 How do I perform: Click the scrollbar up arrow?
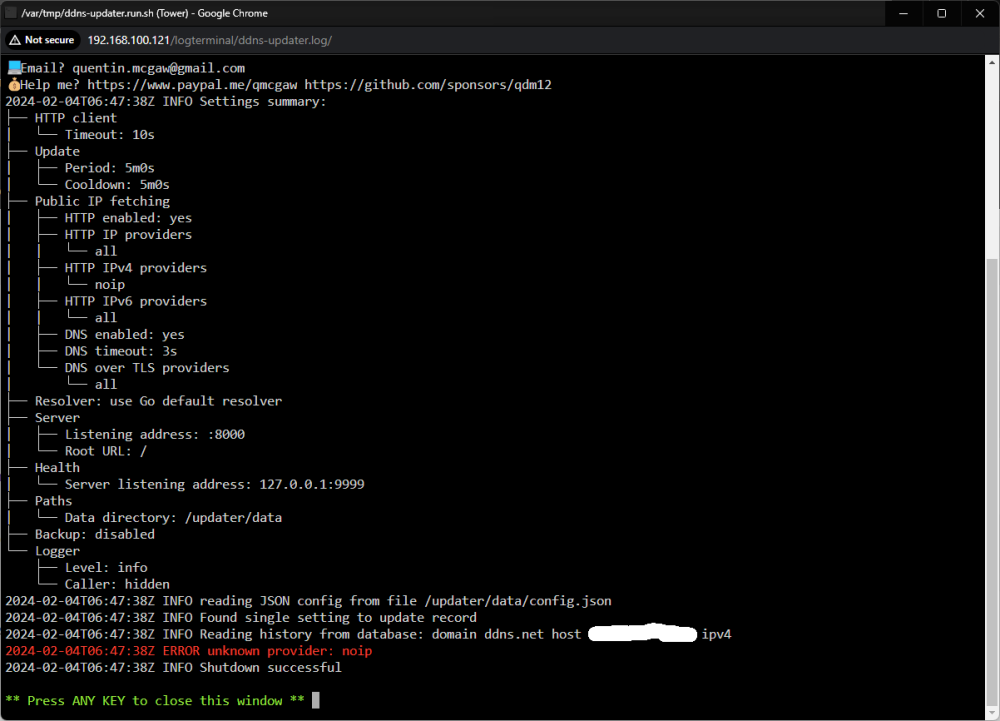coord(992,62)
